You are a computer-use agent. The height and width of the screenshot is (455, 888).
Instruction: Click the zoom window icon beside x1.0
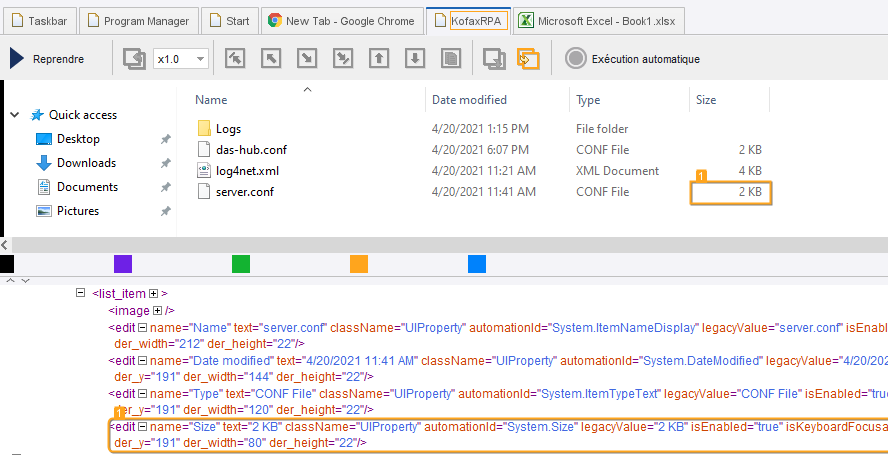(x=134, y=59)
